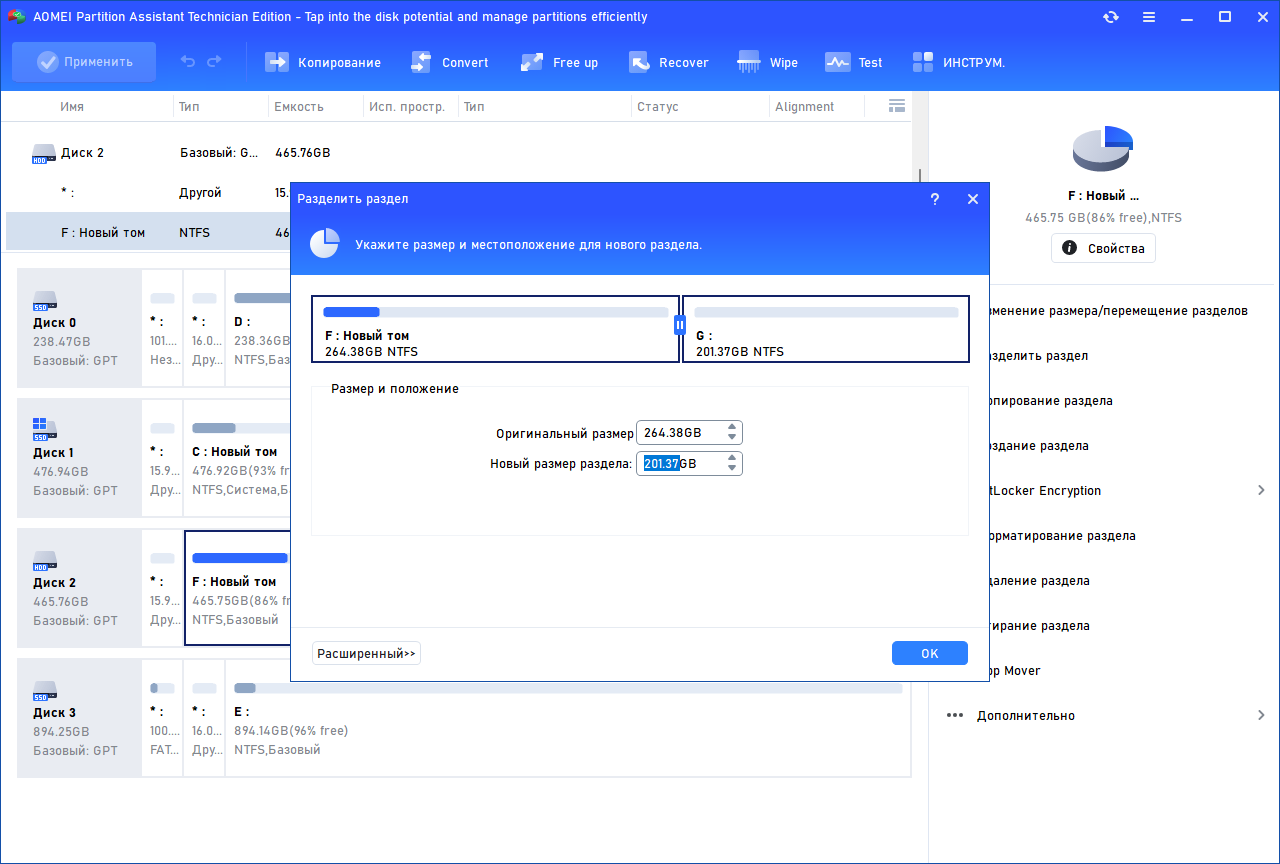1280x864 pixels.
Task: Launch the Recover tool
Action: click(668, 62)
